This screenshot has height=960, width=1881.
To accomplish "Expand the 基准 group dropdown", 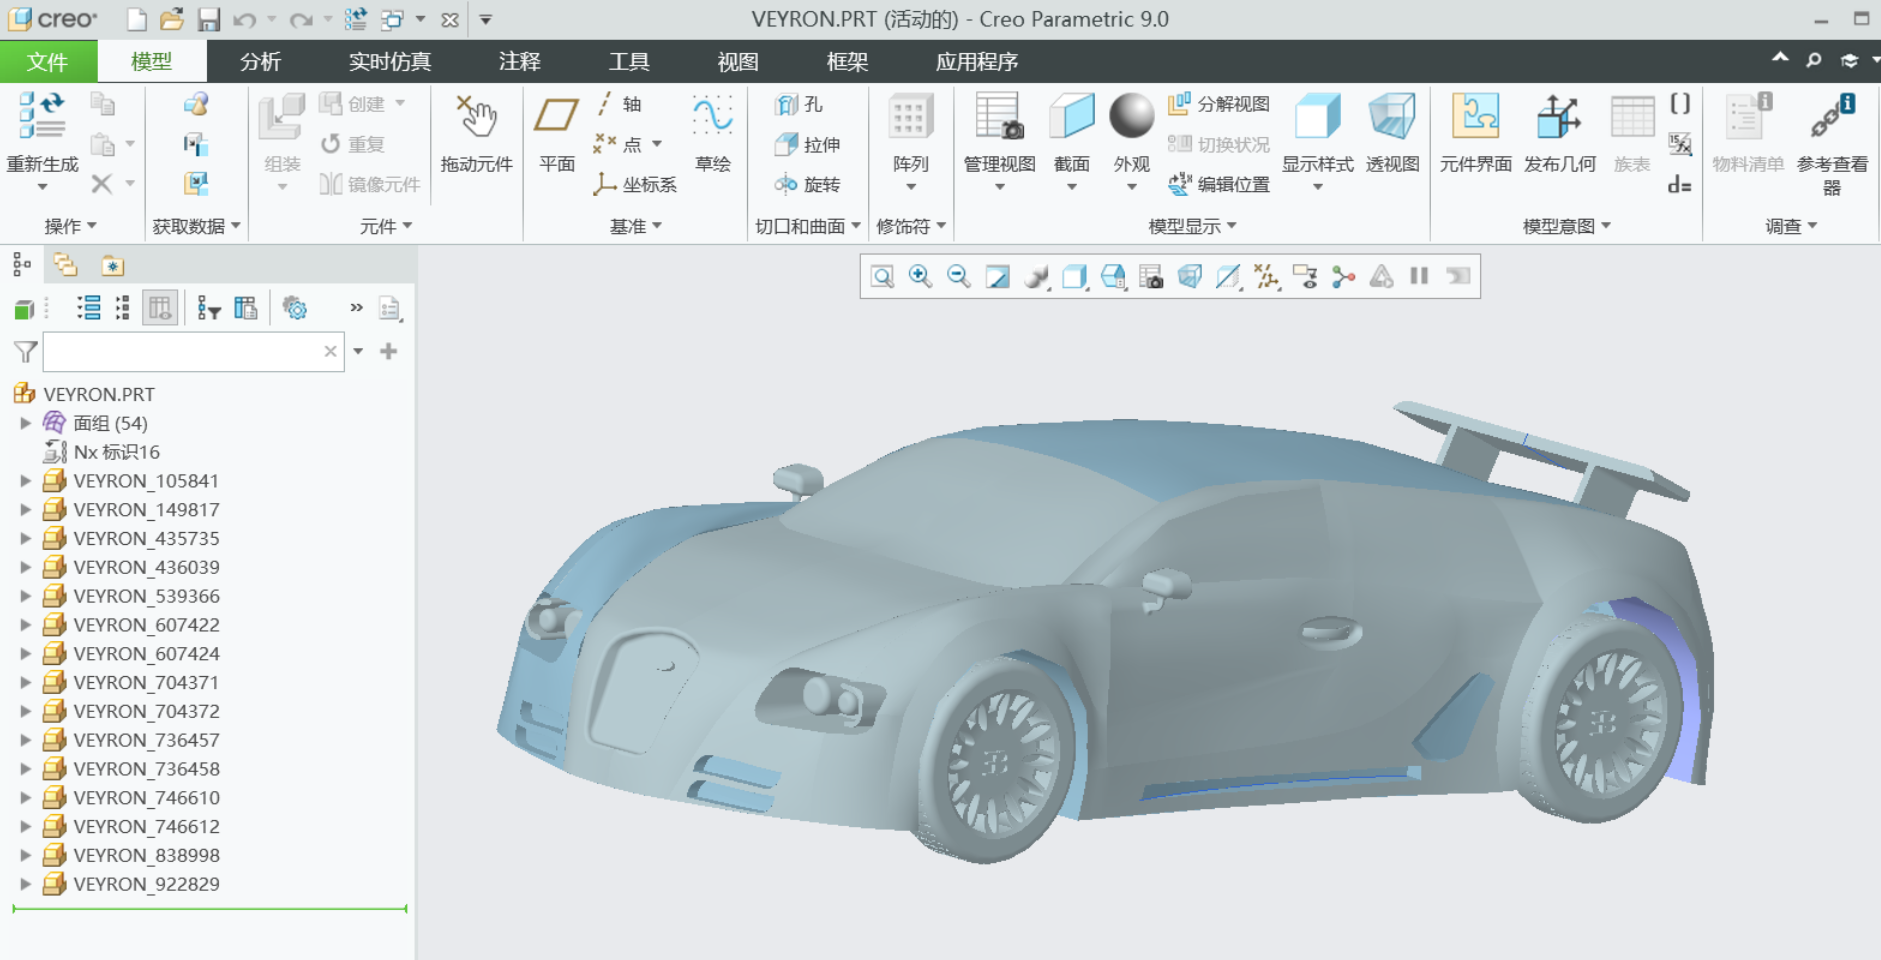I will pyautogui.click(x=636, y=226).
